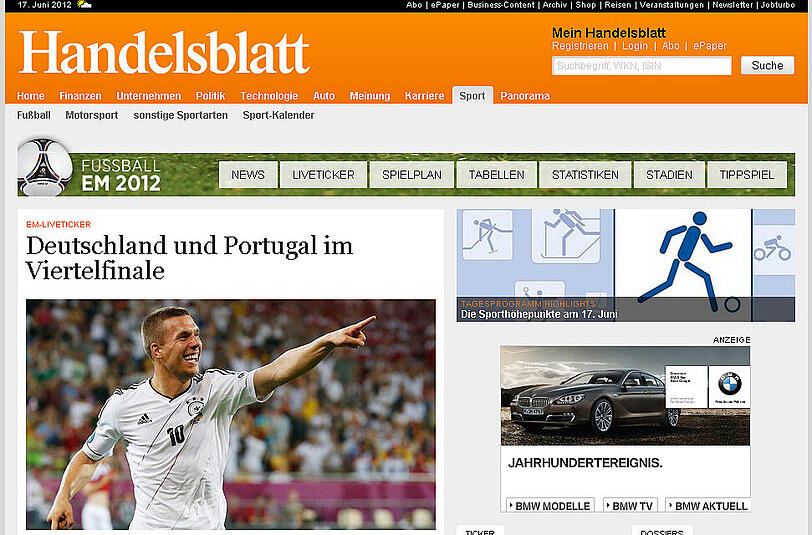Click the TABELLEN button
This screenshot has width=812, height=535.
(x=497, y=175)
